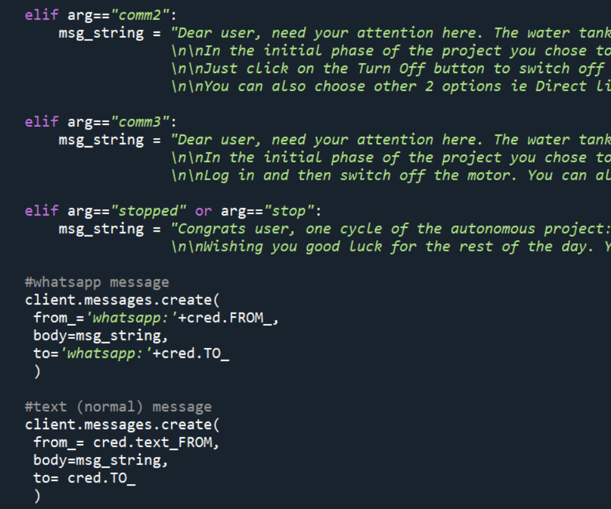The height and width of the screenshot is (509, 611).
Task: Click the closing parenthesis of the whatsapp call
Action: (x=37, y=372)
